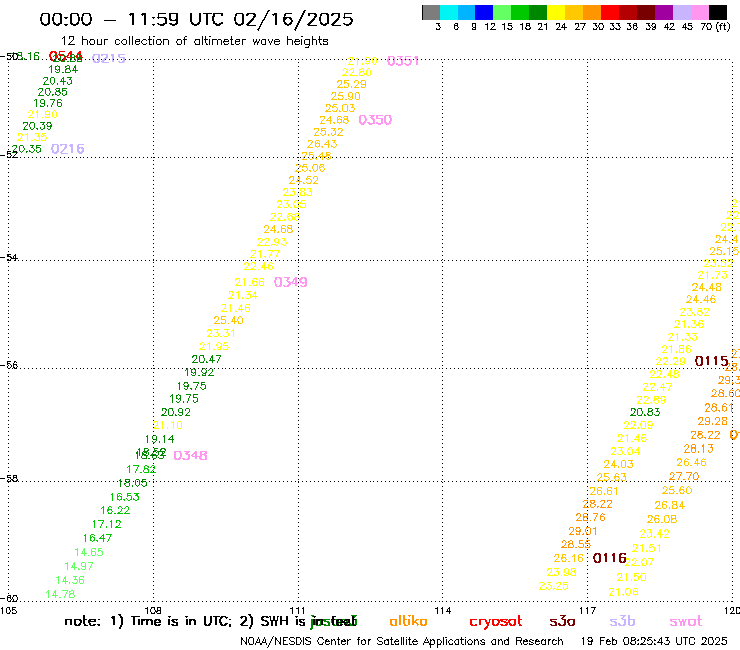This screenshot has height=650, width=740.
Task: Click the 17.82 wave height value
Action: [141, 470]
